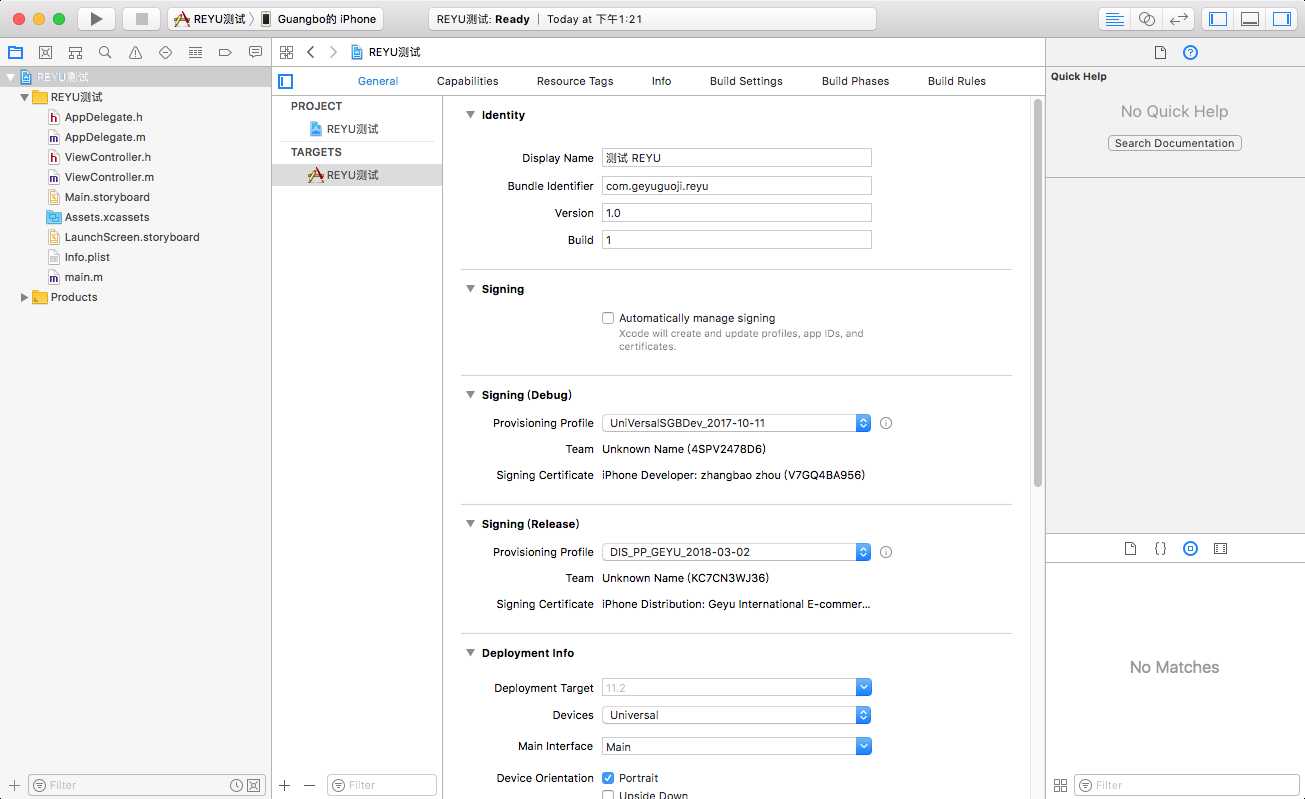Click the Stop button in toolbar
The height and width of the screenshot is (799, 1305).
coord(141,19)
